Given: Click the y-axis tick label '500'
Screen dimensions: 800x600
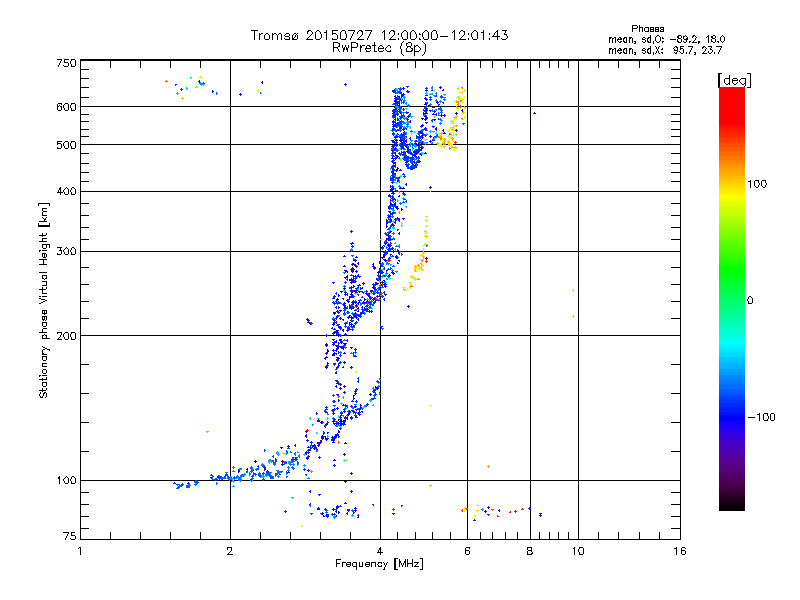Looking at the screenshot, I should [66, 145].
